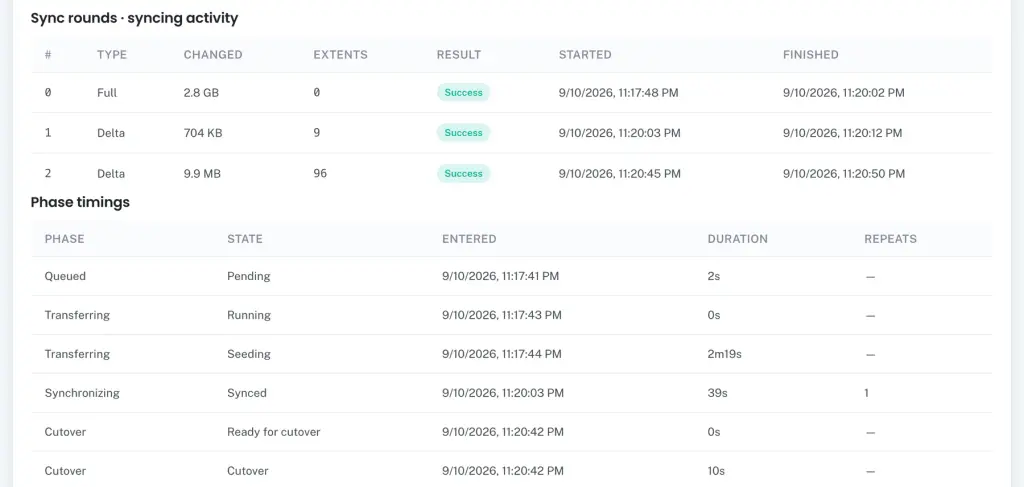
Task: Click the 2.8 GB changed value
Action: tap(201, 93)
